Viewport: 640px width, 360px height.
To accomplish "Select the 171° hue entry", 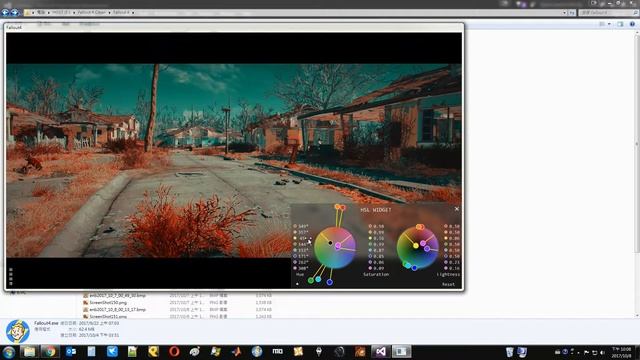I will pos(301,256).
